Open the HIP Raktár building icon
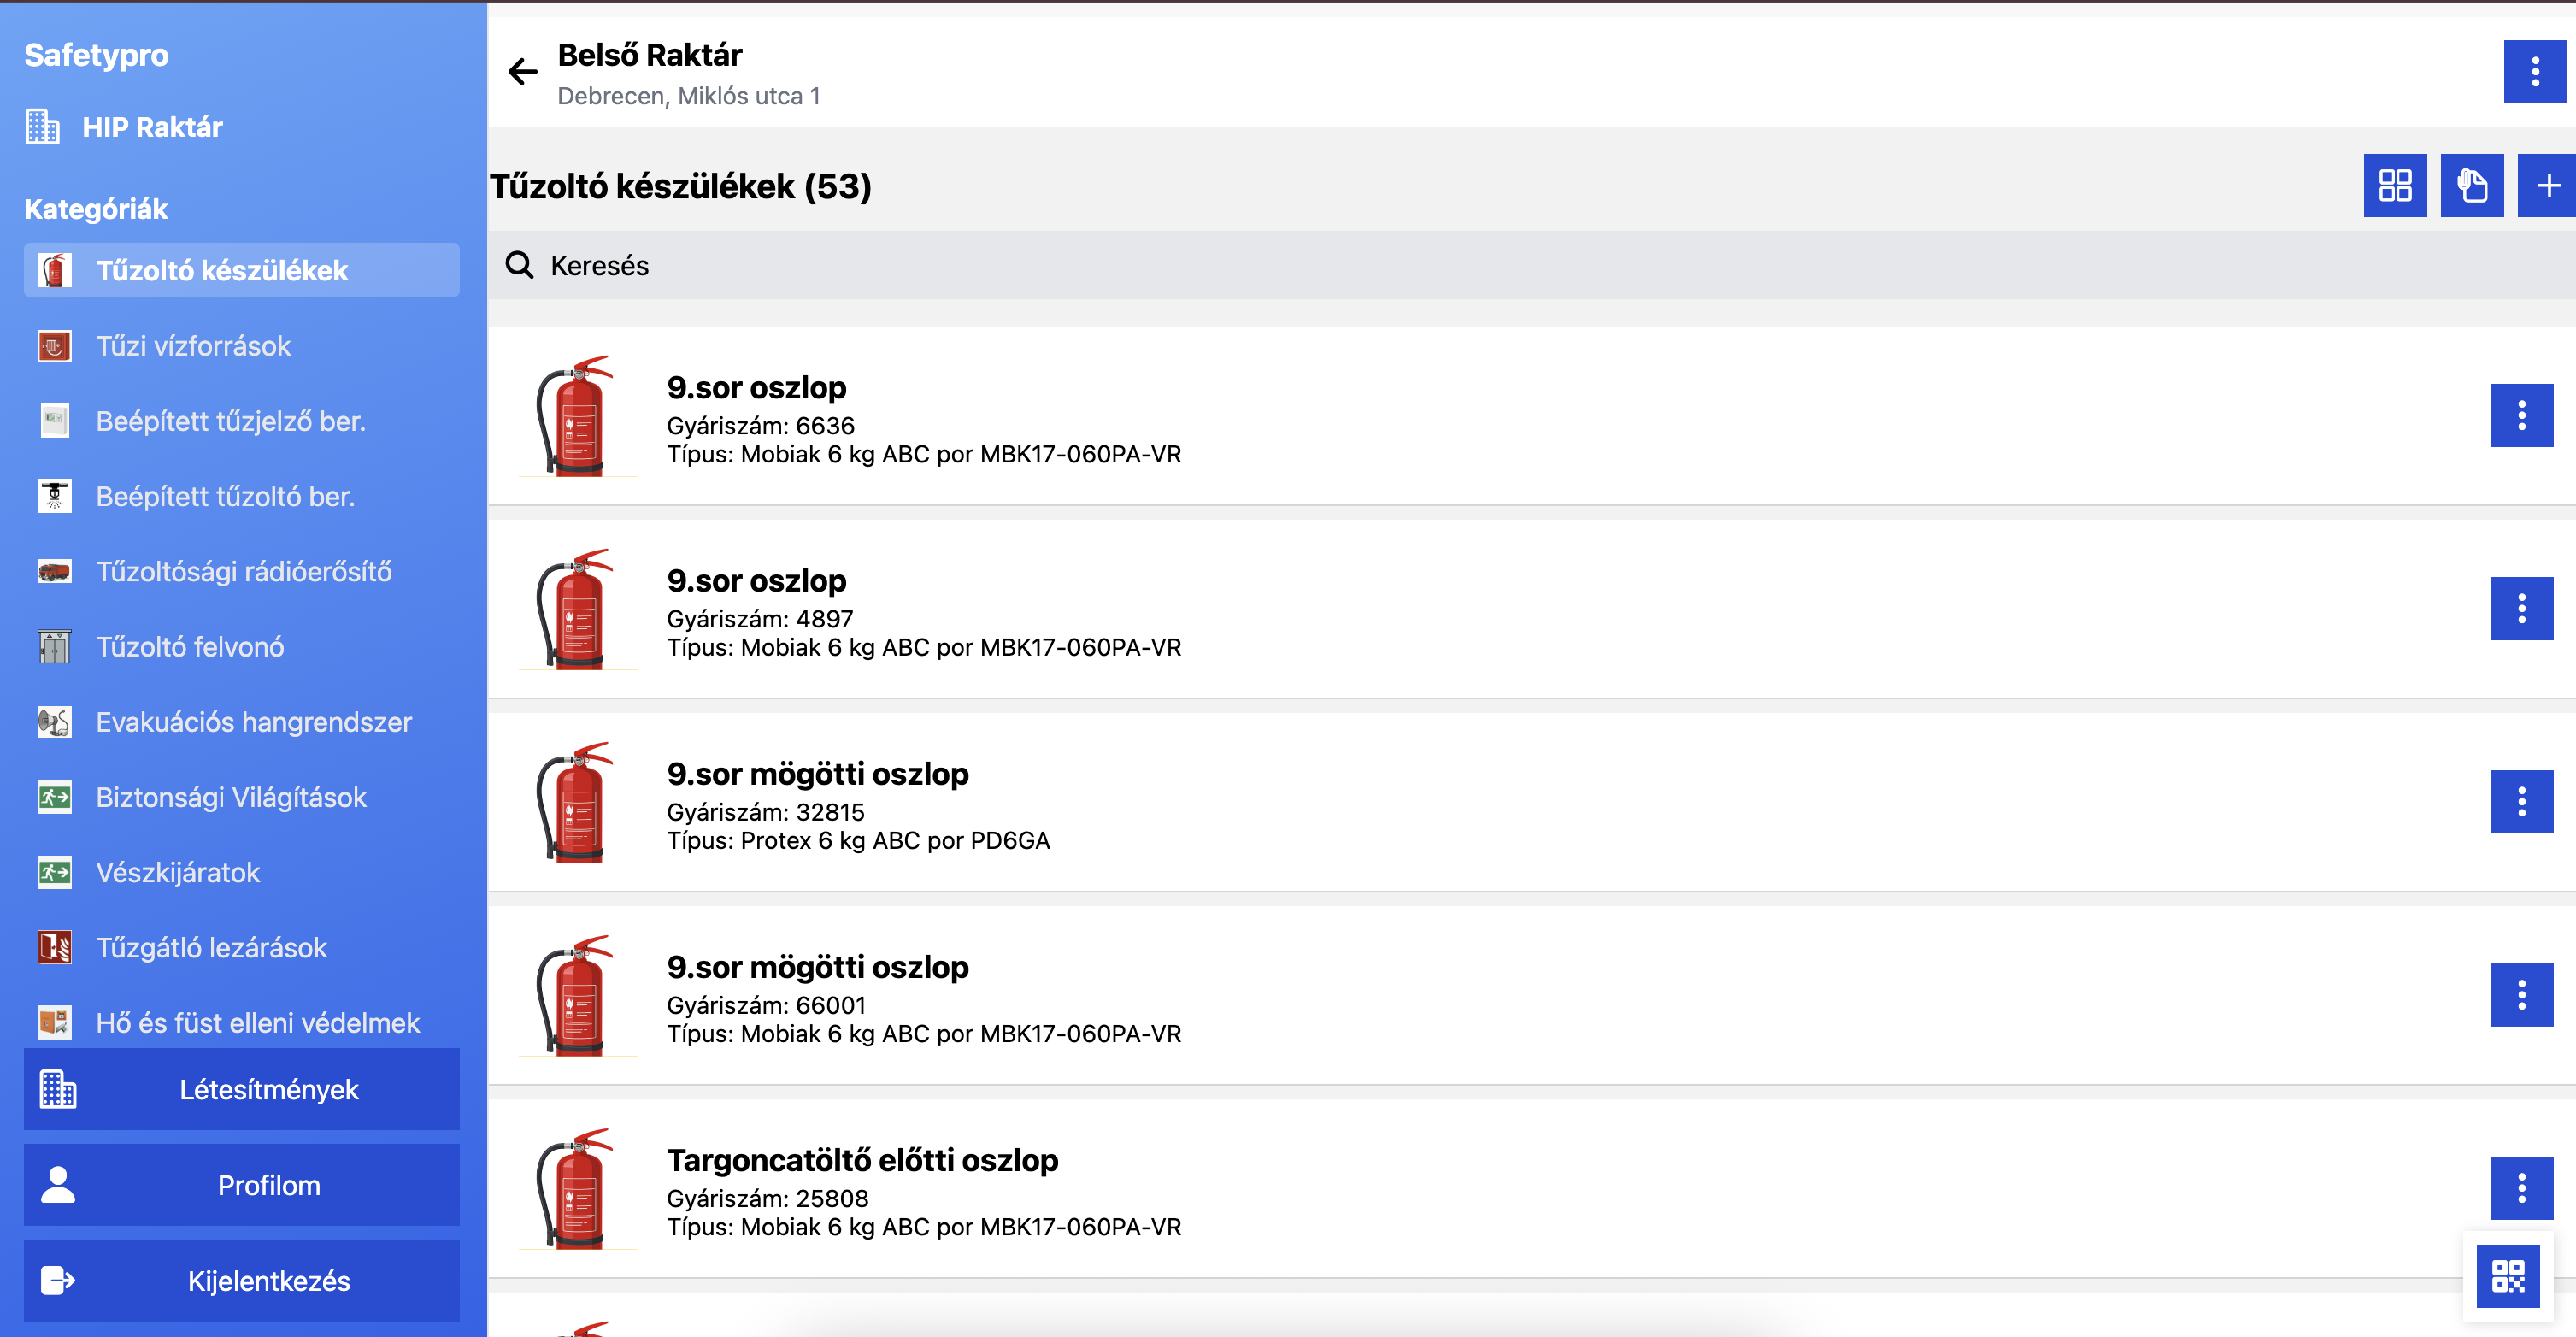This screenshot has height=1337, width=2576. click(x=42, y=127)
